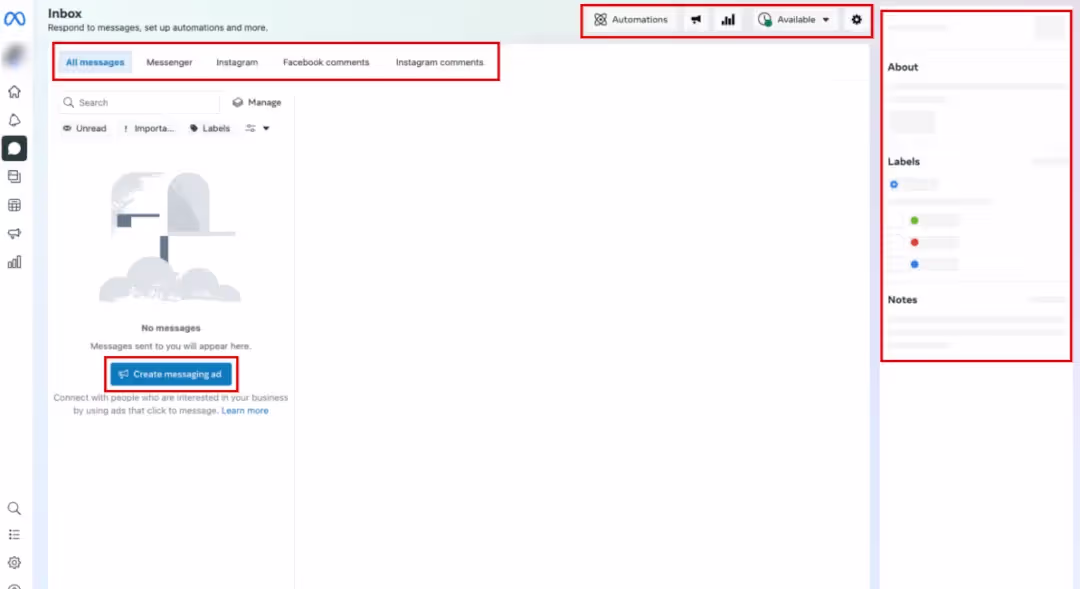Open Inbox settings gear at top right
The width and height of the screenshot is (1080, 589).
(856, 19)
